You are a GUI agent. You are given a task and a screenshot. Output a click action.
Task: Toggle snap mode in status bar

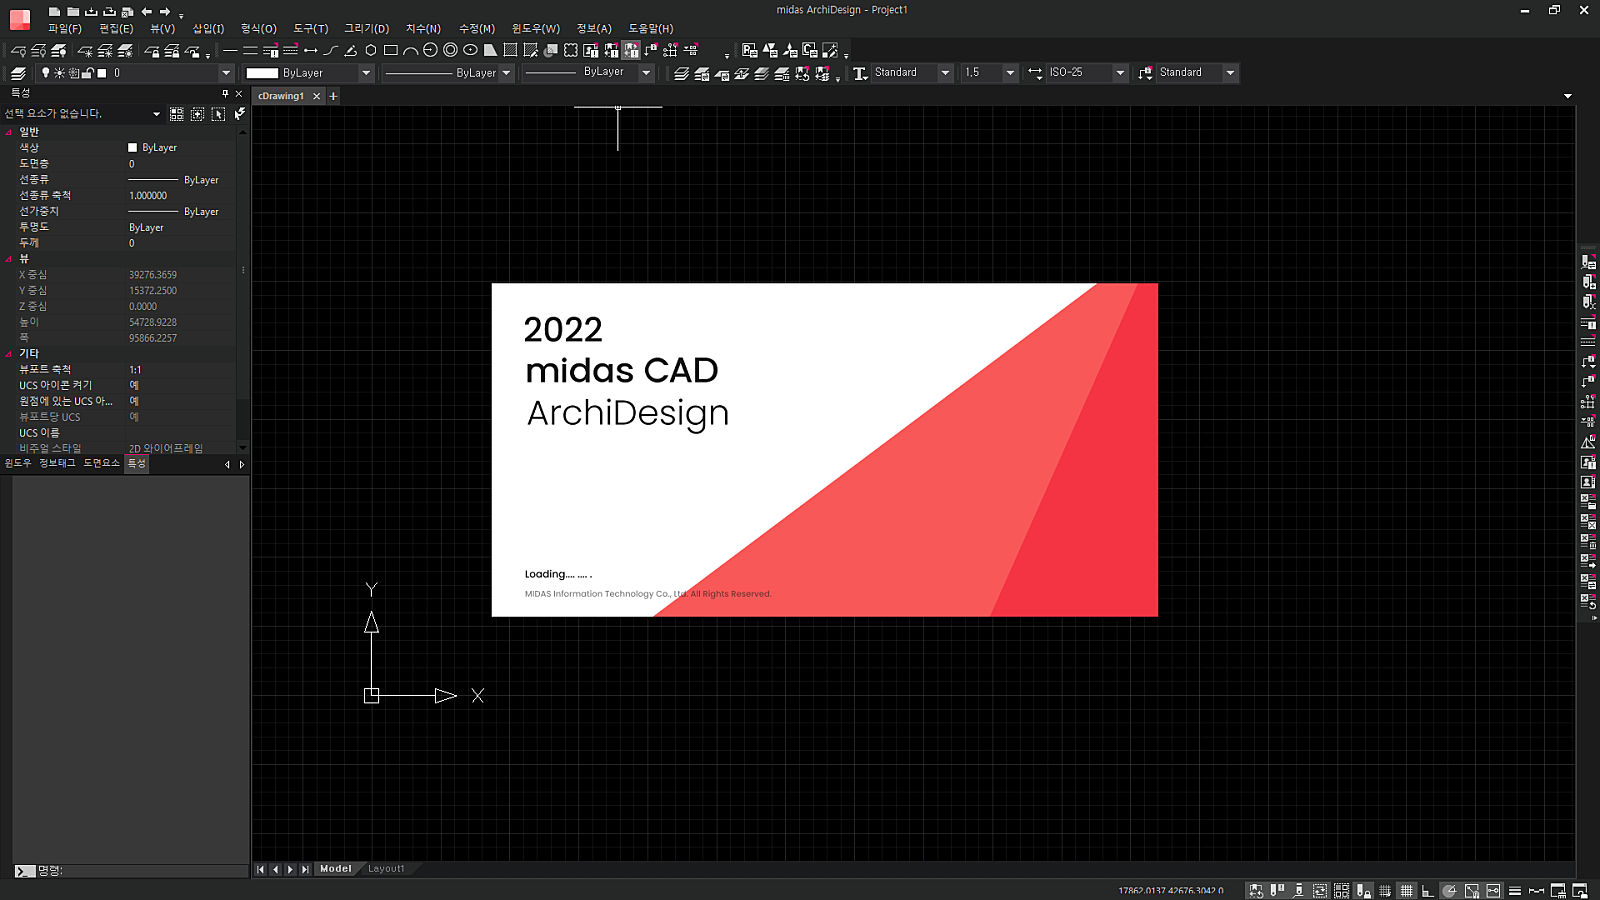[x=1385, y=890]
